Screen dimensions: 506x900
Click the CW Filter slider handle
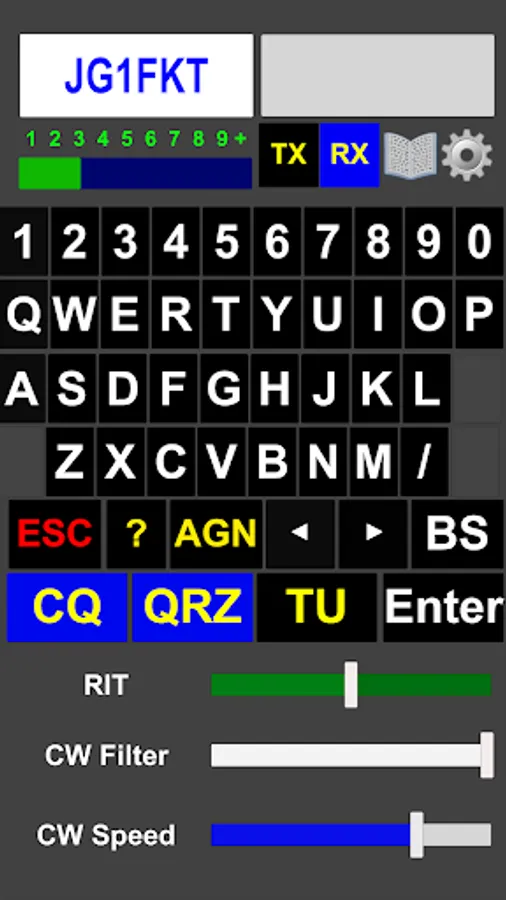(x=486, y=755)
